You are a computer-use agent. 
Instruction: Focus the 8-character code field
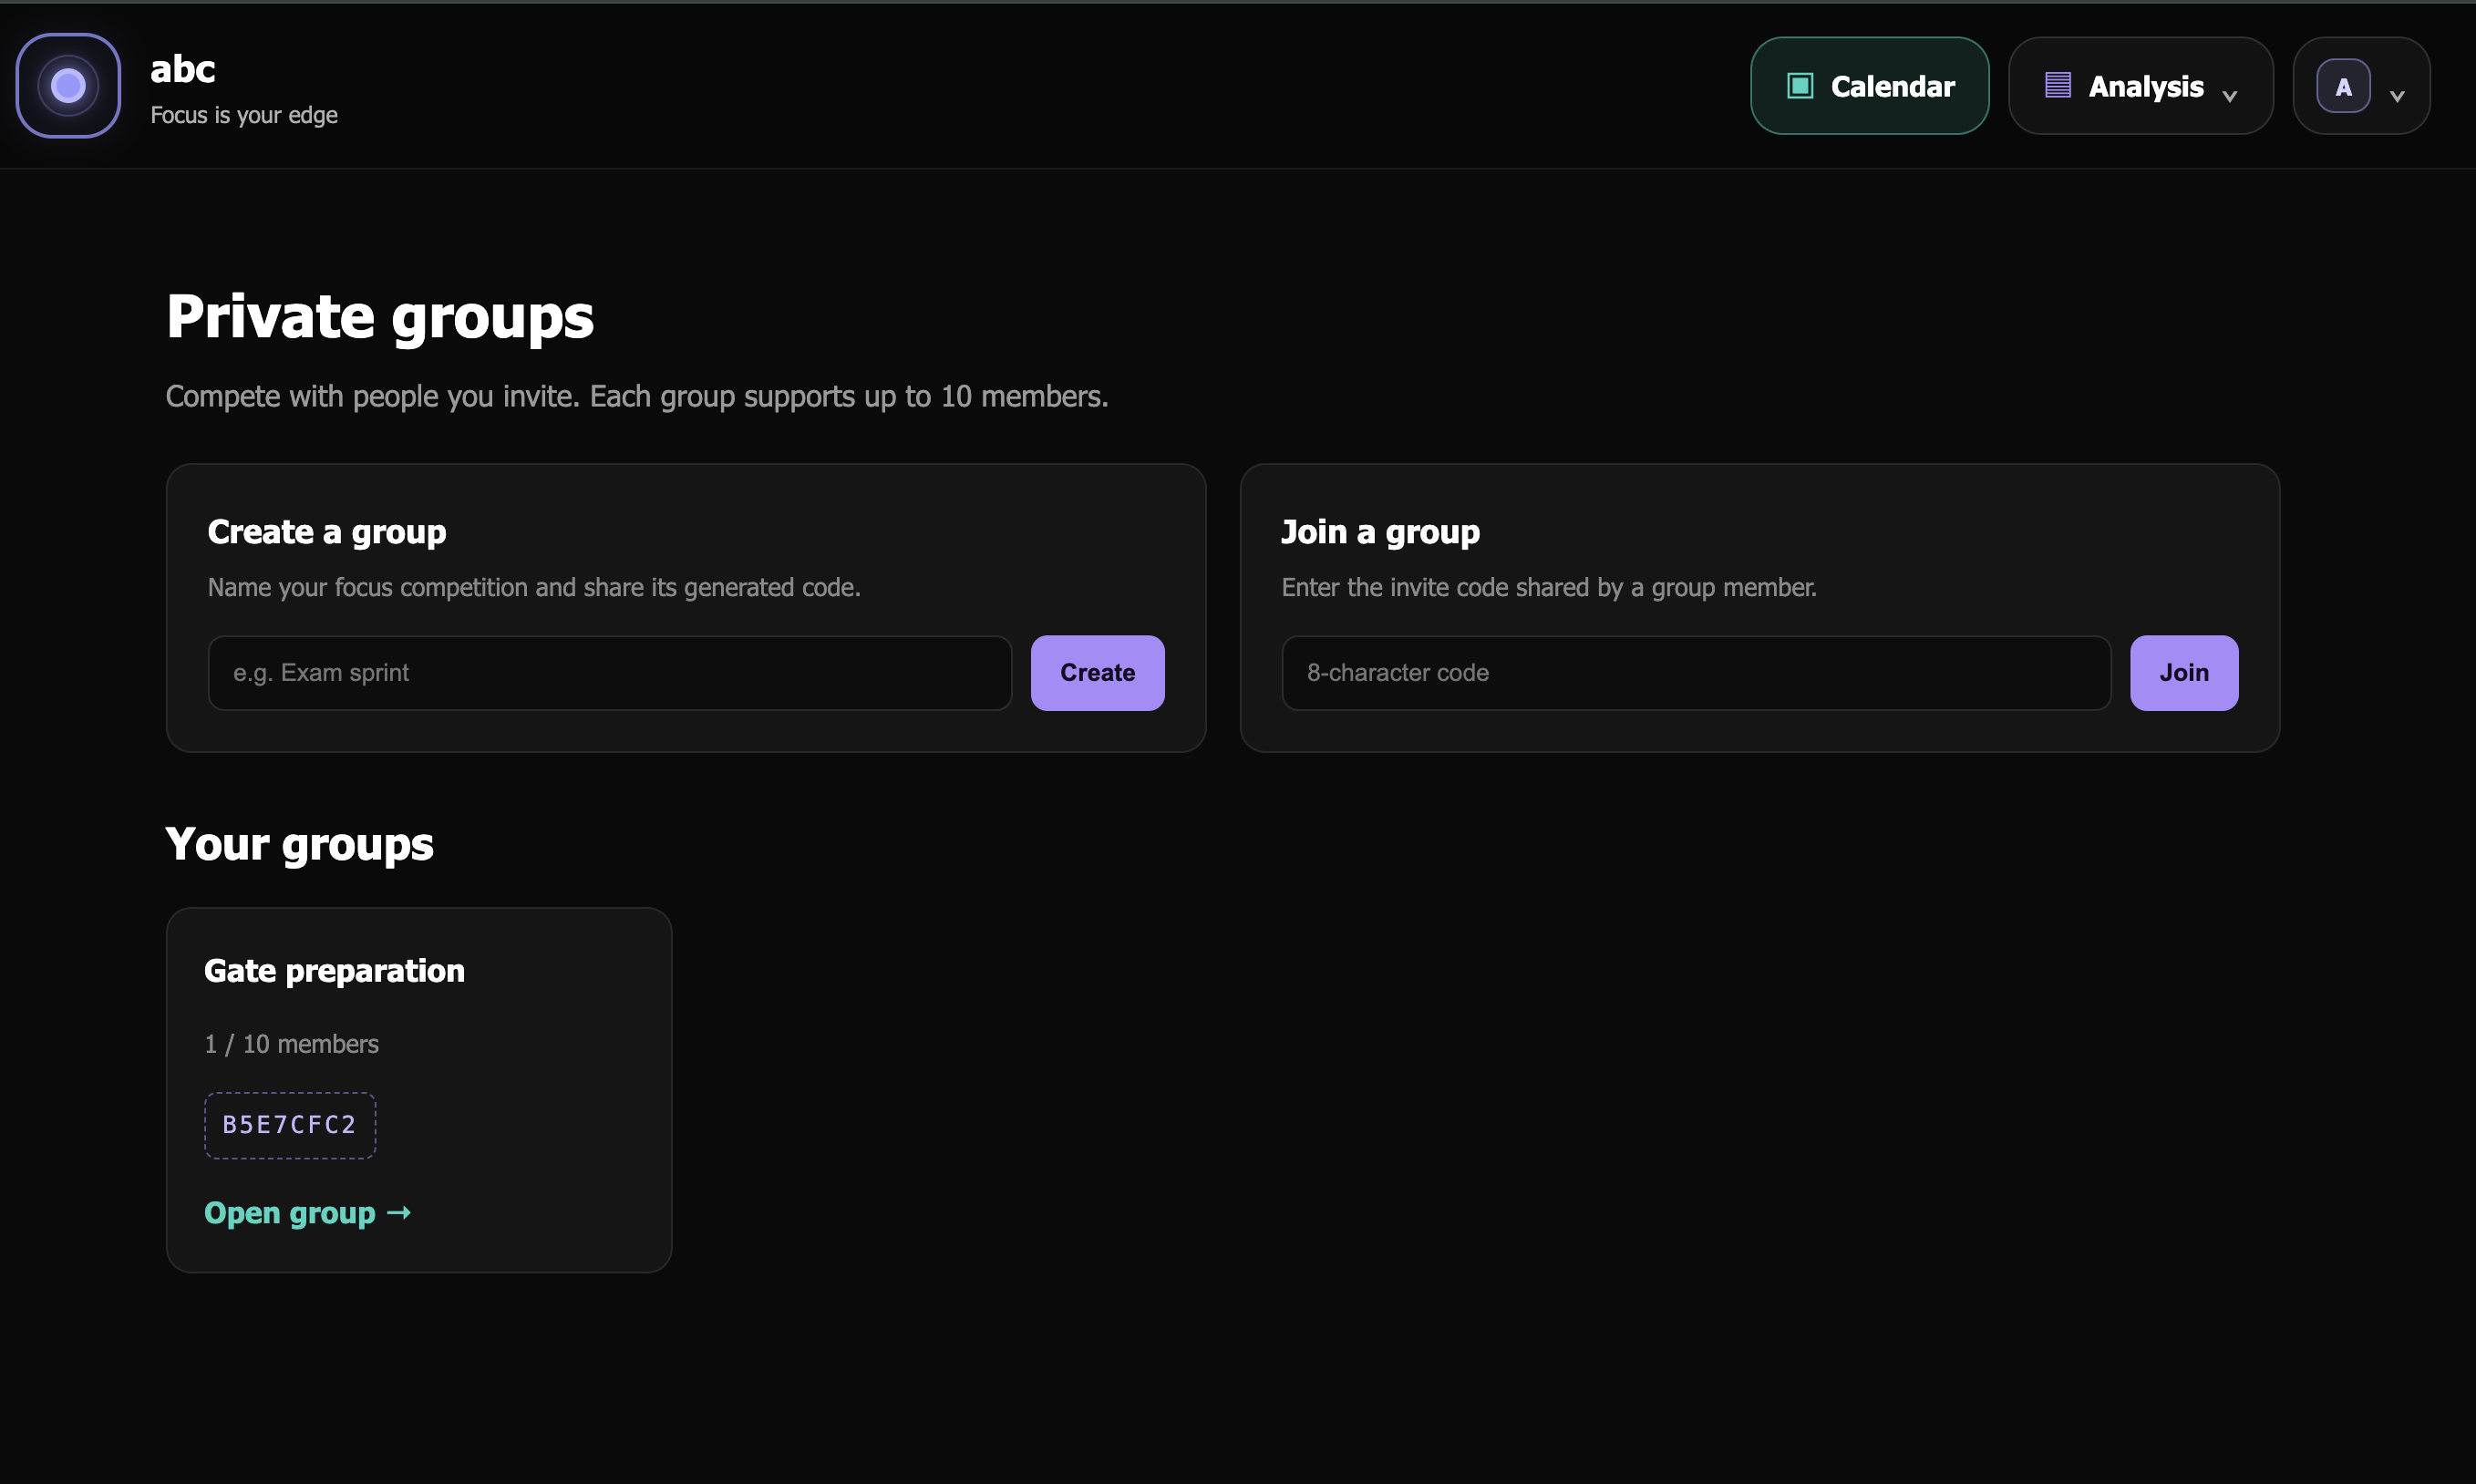pos(1696,673)
